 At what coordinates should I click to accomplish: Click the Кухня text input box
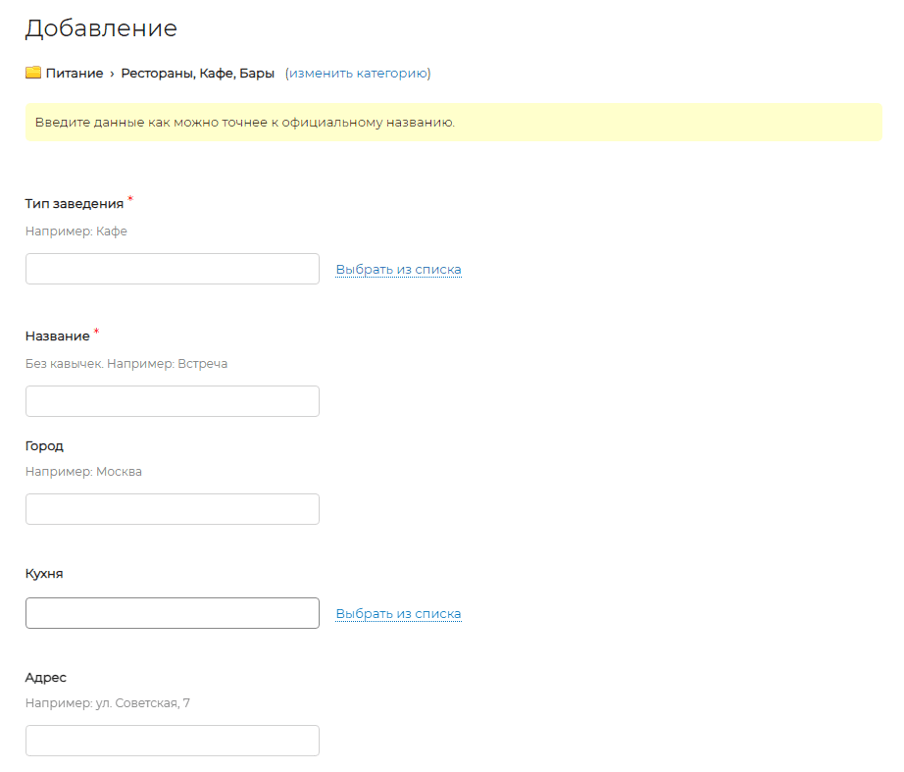click(x=172, y=613)
